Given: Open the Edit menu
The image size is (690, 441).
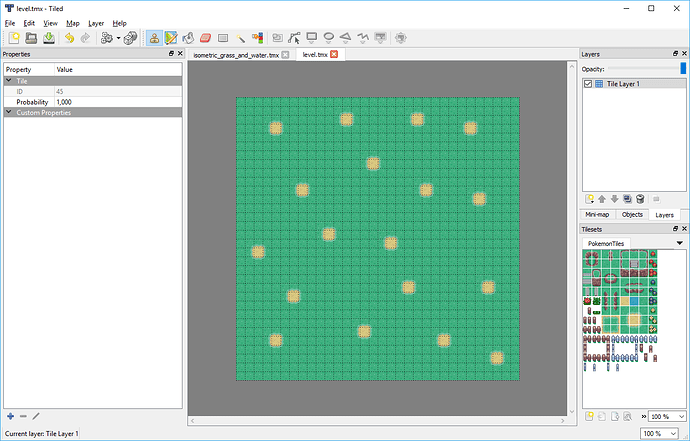Looking at the screenshot, I should (29, 23).
